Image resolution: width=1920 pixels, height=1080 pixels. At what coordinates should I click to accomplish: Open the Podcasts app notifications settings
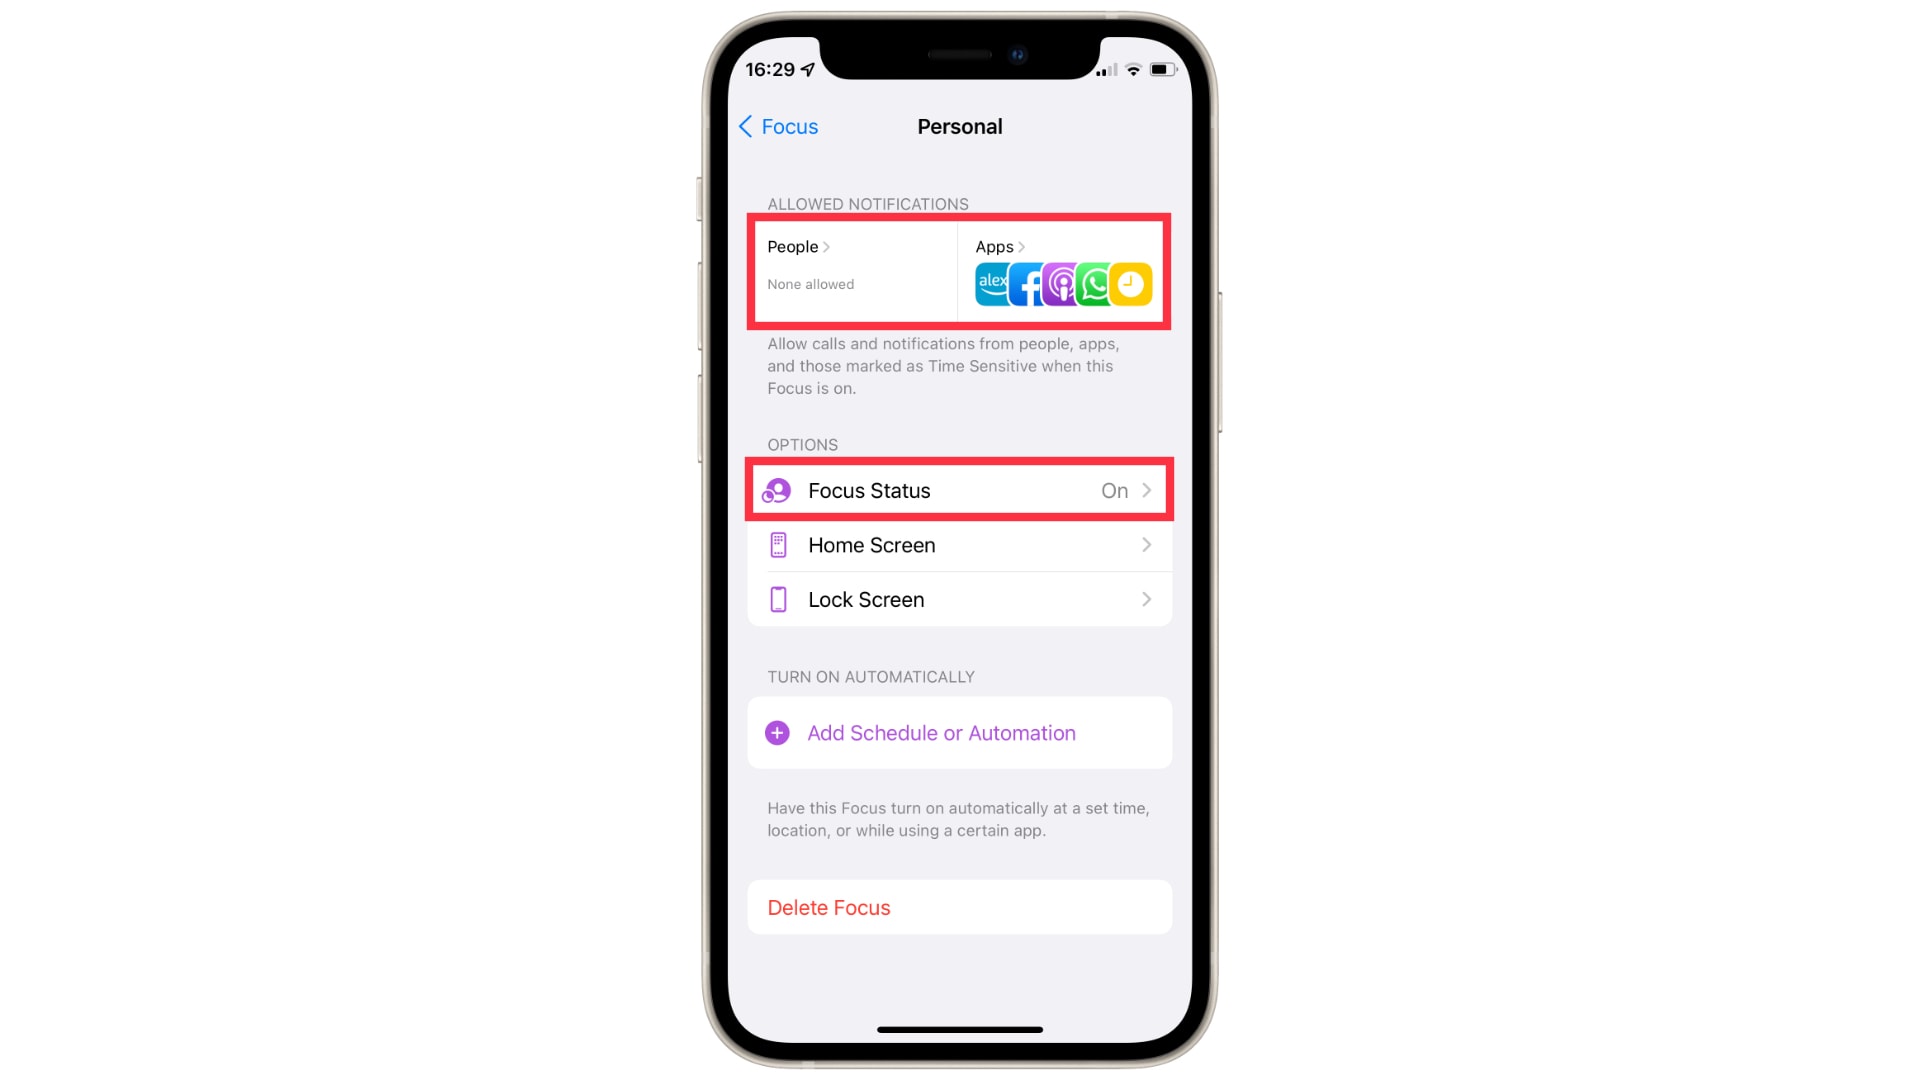click(x=1062, y=284)
